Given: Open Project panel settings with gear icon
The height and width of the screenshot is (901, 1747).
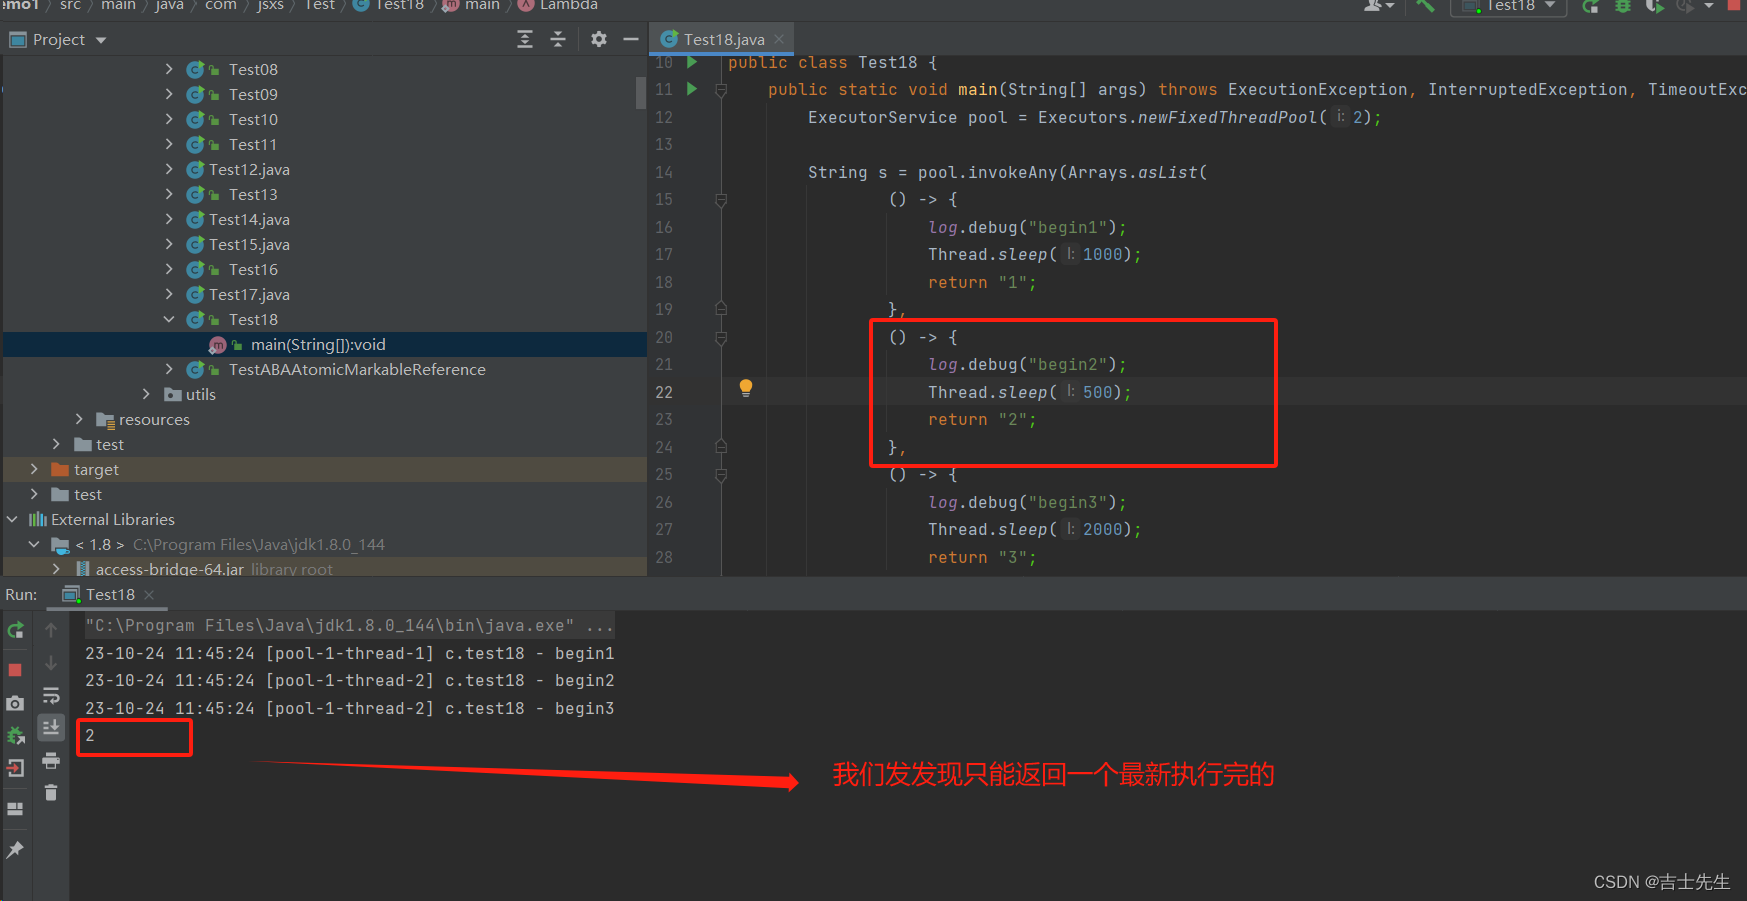Looking at the screenshot, I should 599,39.
